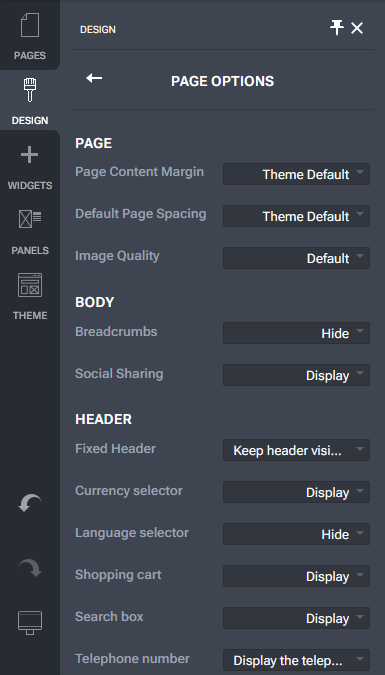The image size is (385, 675).
Task: Go back from Page Options
Action: 94,78
